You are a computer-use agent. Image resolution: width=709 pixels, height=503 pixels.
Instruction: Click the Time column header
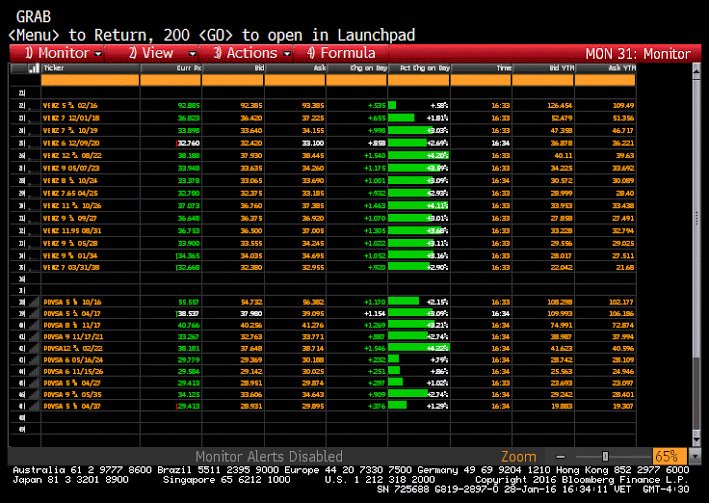tap(481, 68)
